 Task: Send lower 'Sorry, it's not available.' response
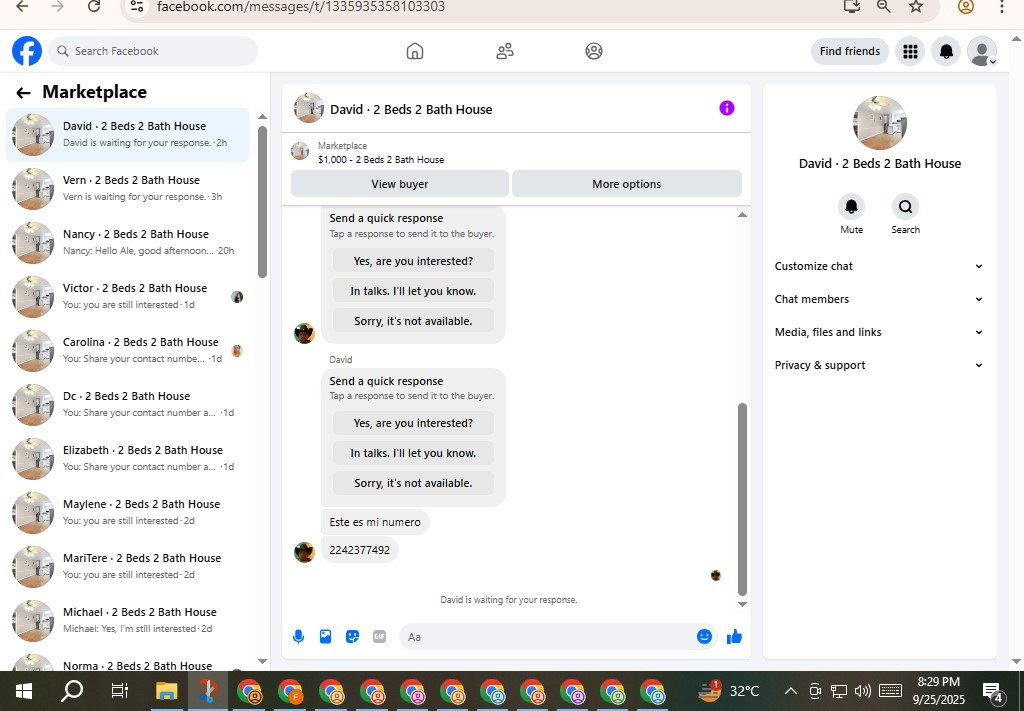tap(413, 483)
